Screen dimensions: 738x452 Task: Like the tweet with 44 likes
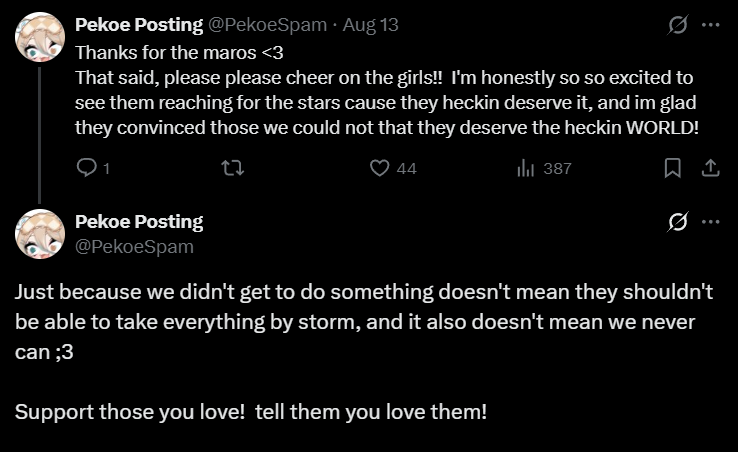[379, 168]
